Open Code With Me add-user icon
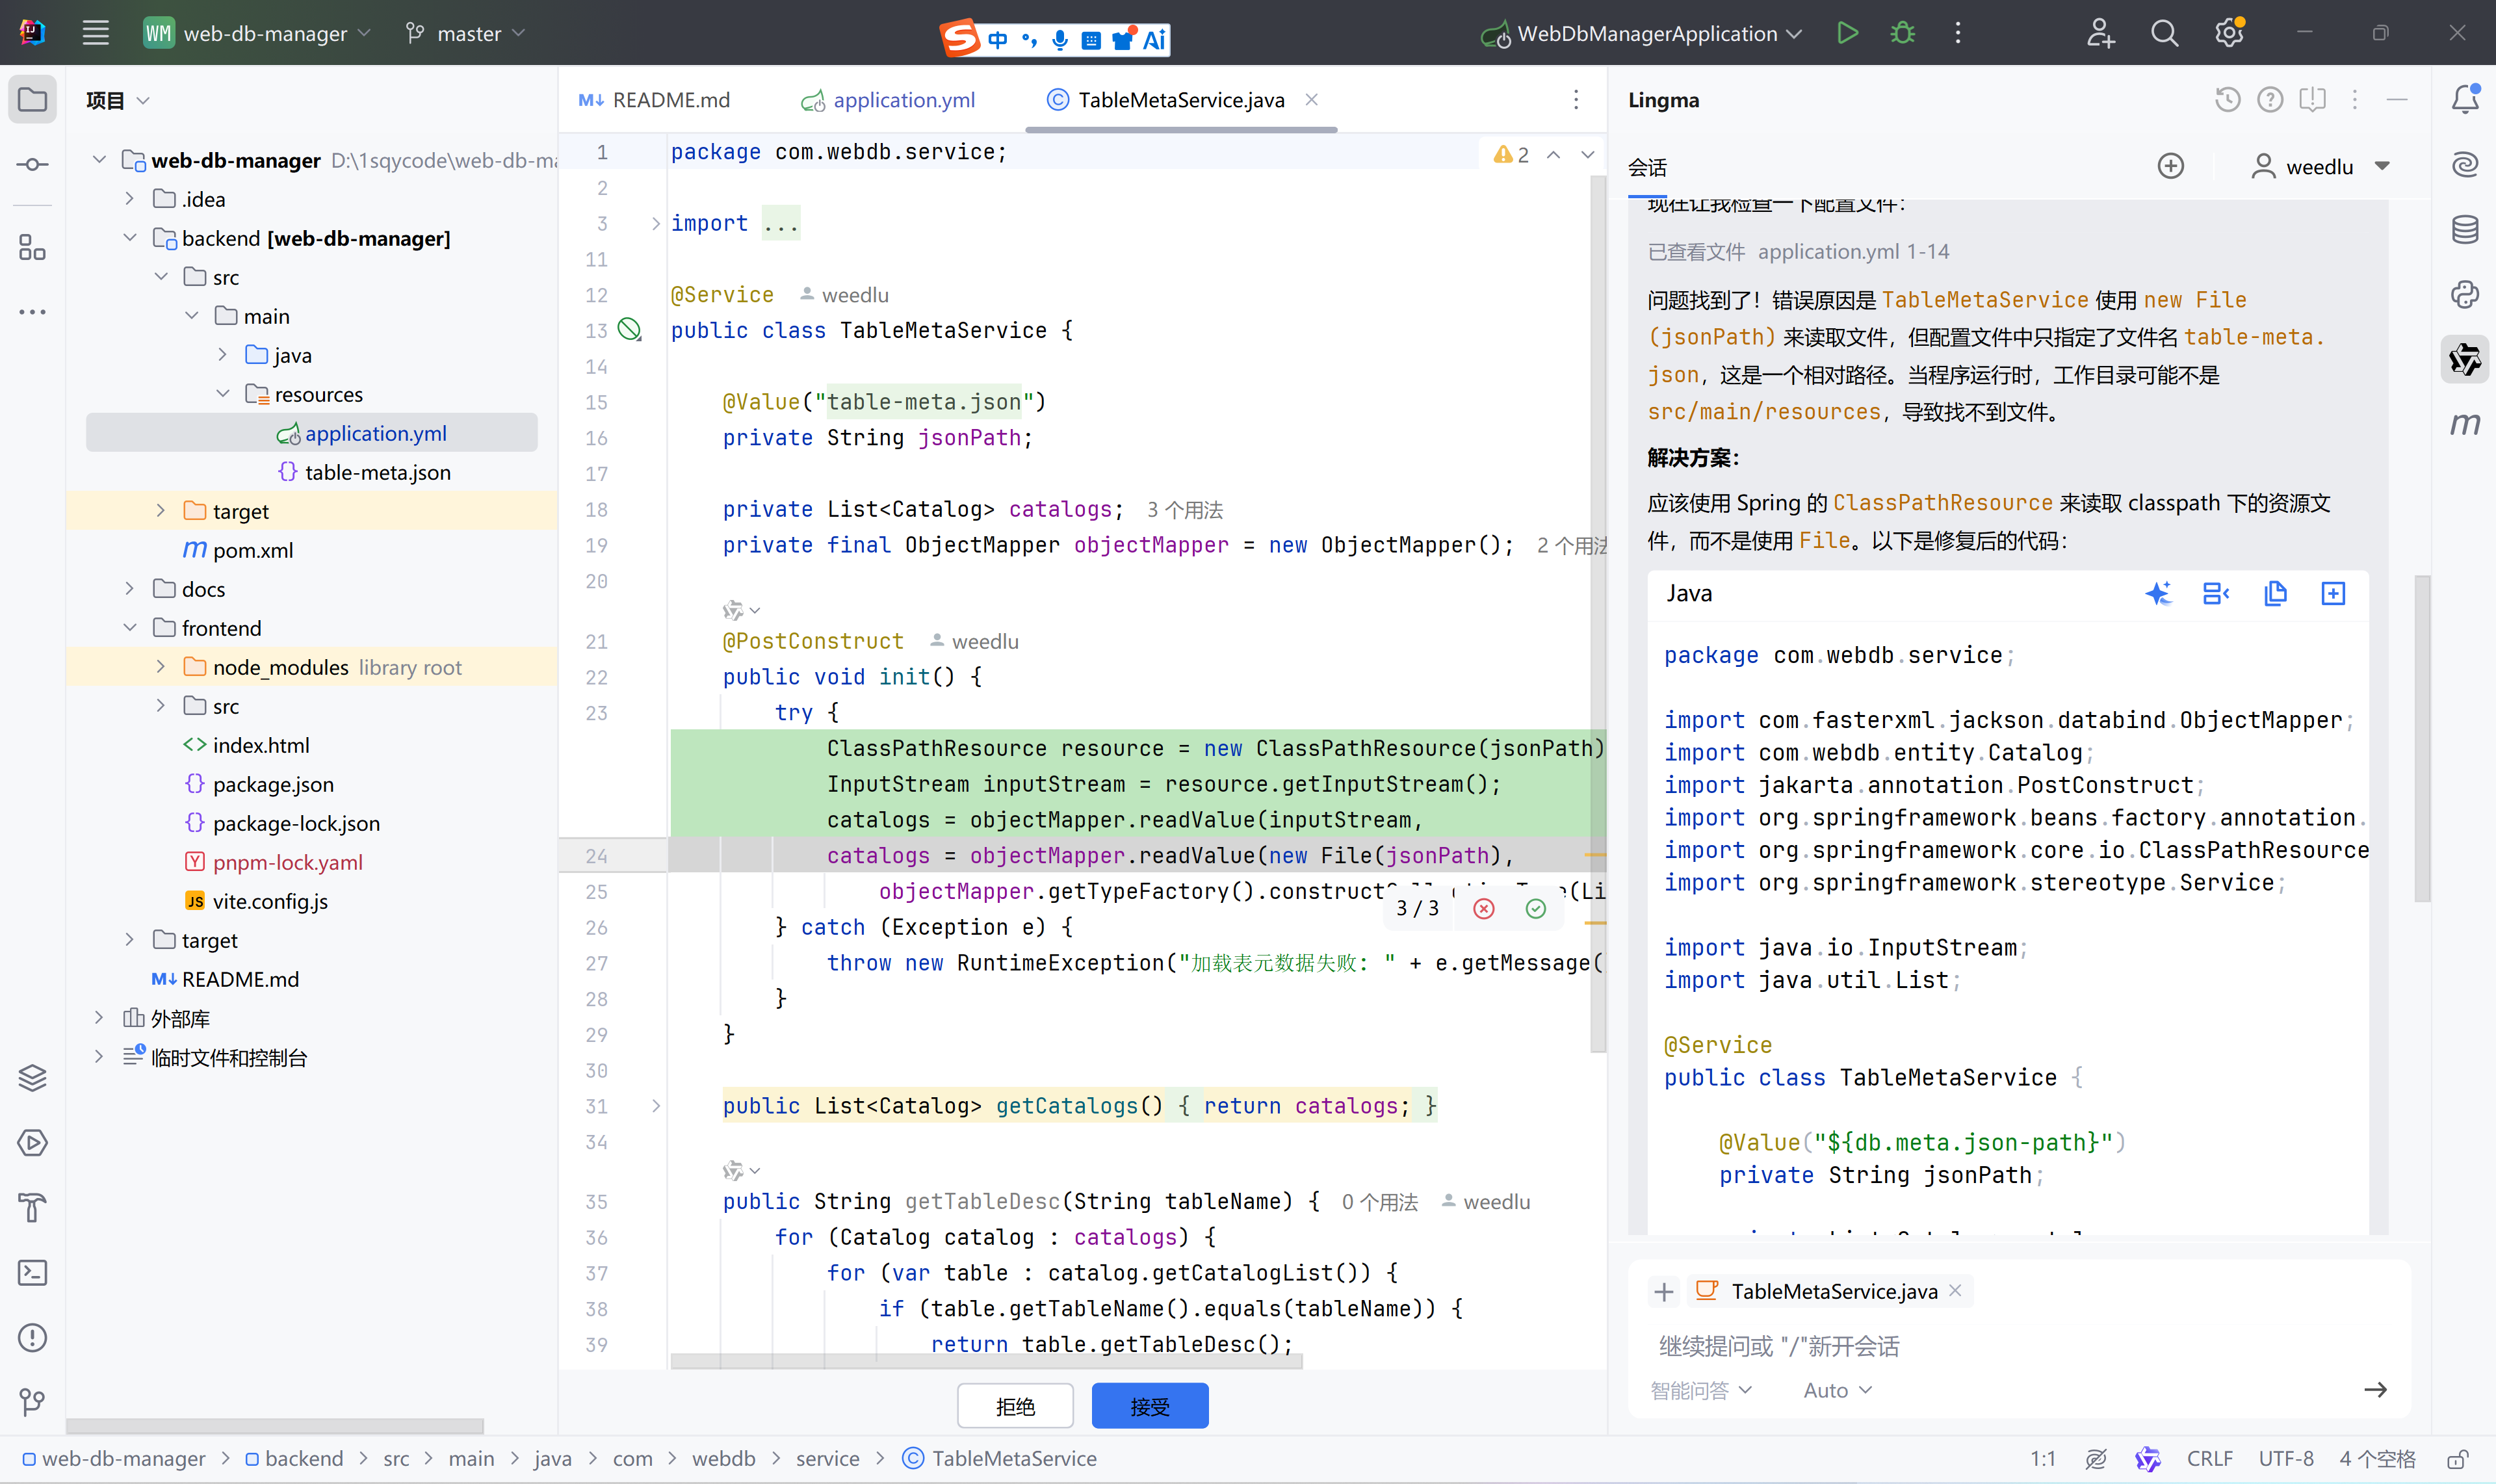This screenshot has height=1484, width=2496. pyautogui.click(x=2100, y=33)
